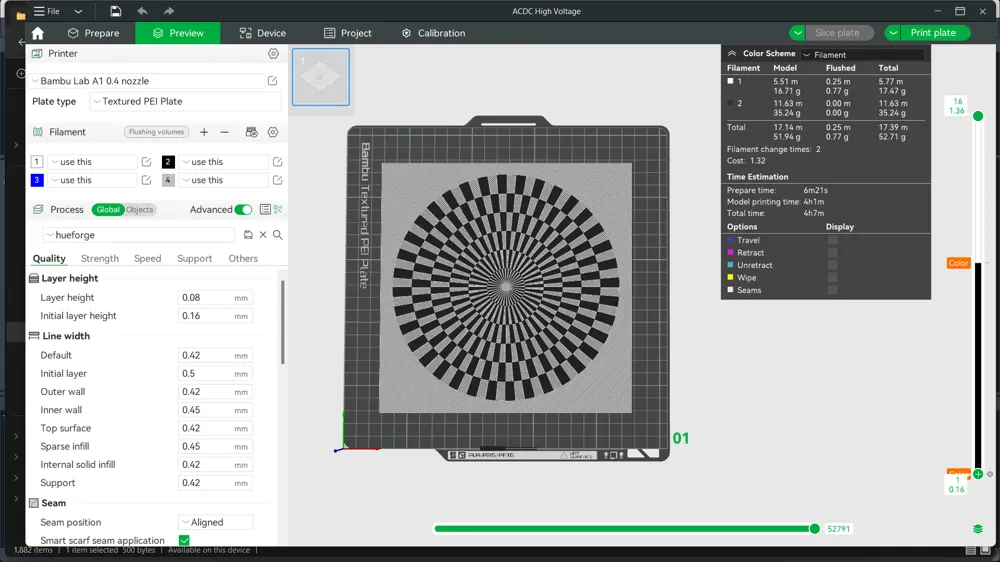Open hueforge process preset dropdown
The width and height of the screenshot is (1000, 562).
[138, 235]
